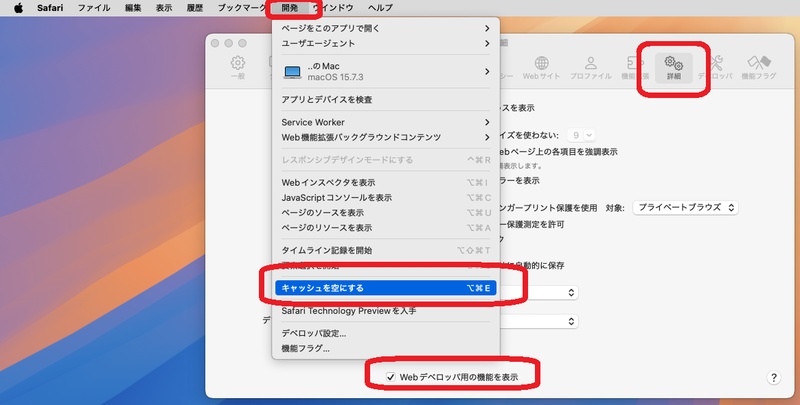Open the ブックマーク menu

[x=241, y=8]
